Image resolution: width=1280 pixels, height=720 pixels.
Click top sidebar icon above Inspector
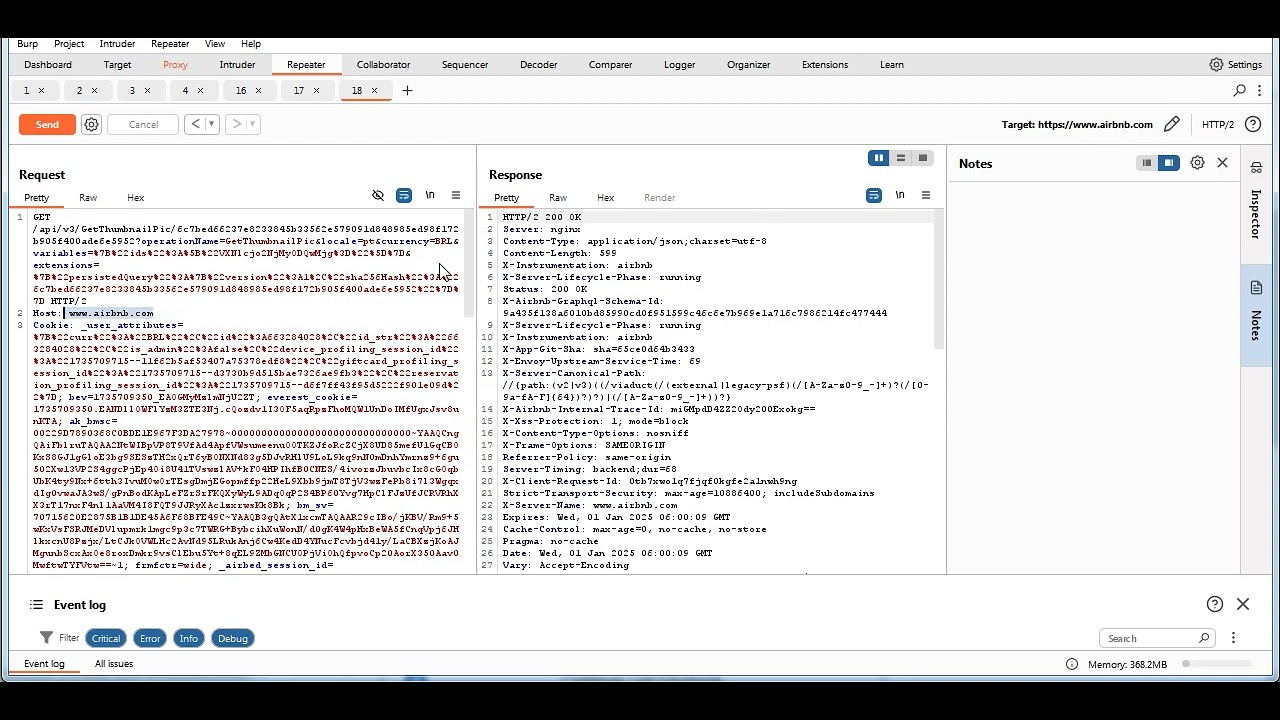(x=1256, y=167)
